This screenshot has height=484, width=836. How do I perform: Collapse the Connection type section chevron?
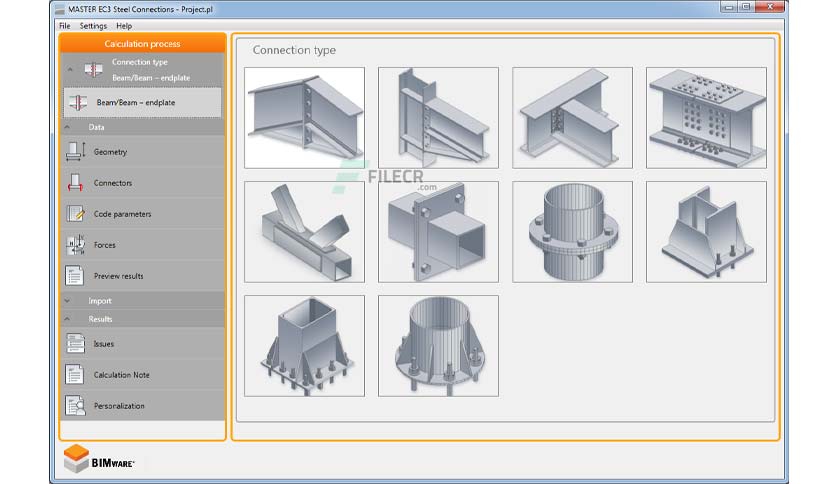pyautogui.click(x=70, y=69)
